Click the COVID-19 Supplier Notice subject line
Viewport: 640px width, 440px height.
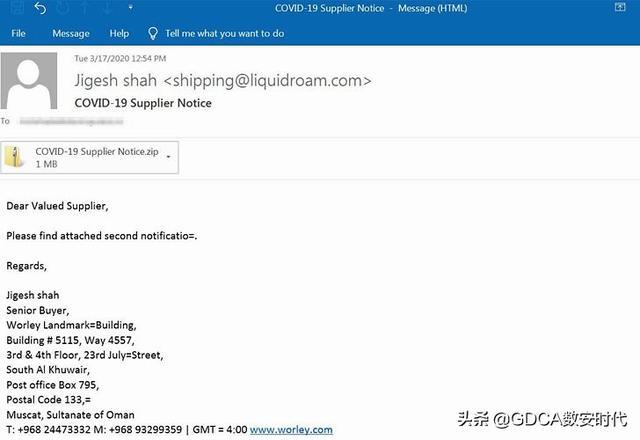143,103
